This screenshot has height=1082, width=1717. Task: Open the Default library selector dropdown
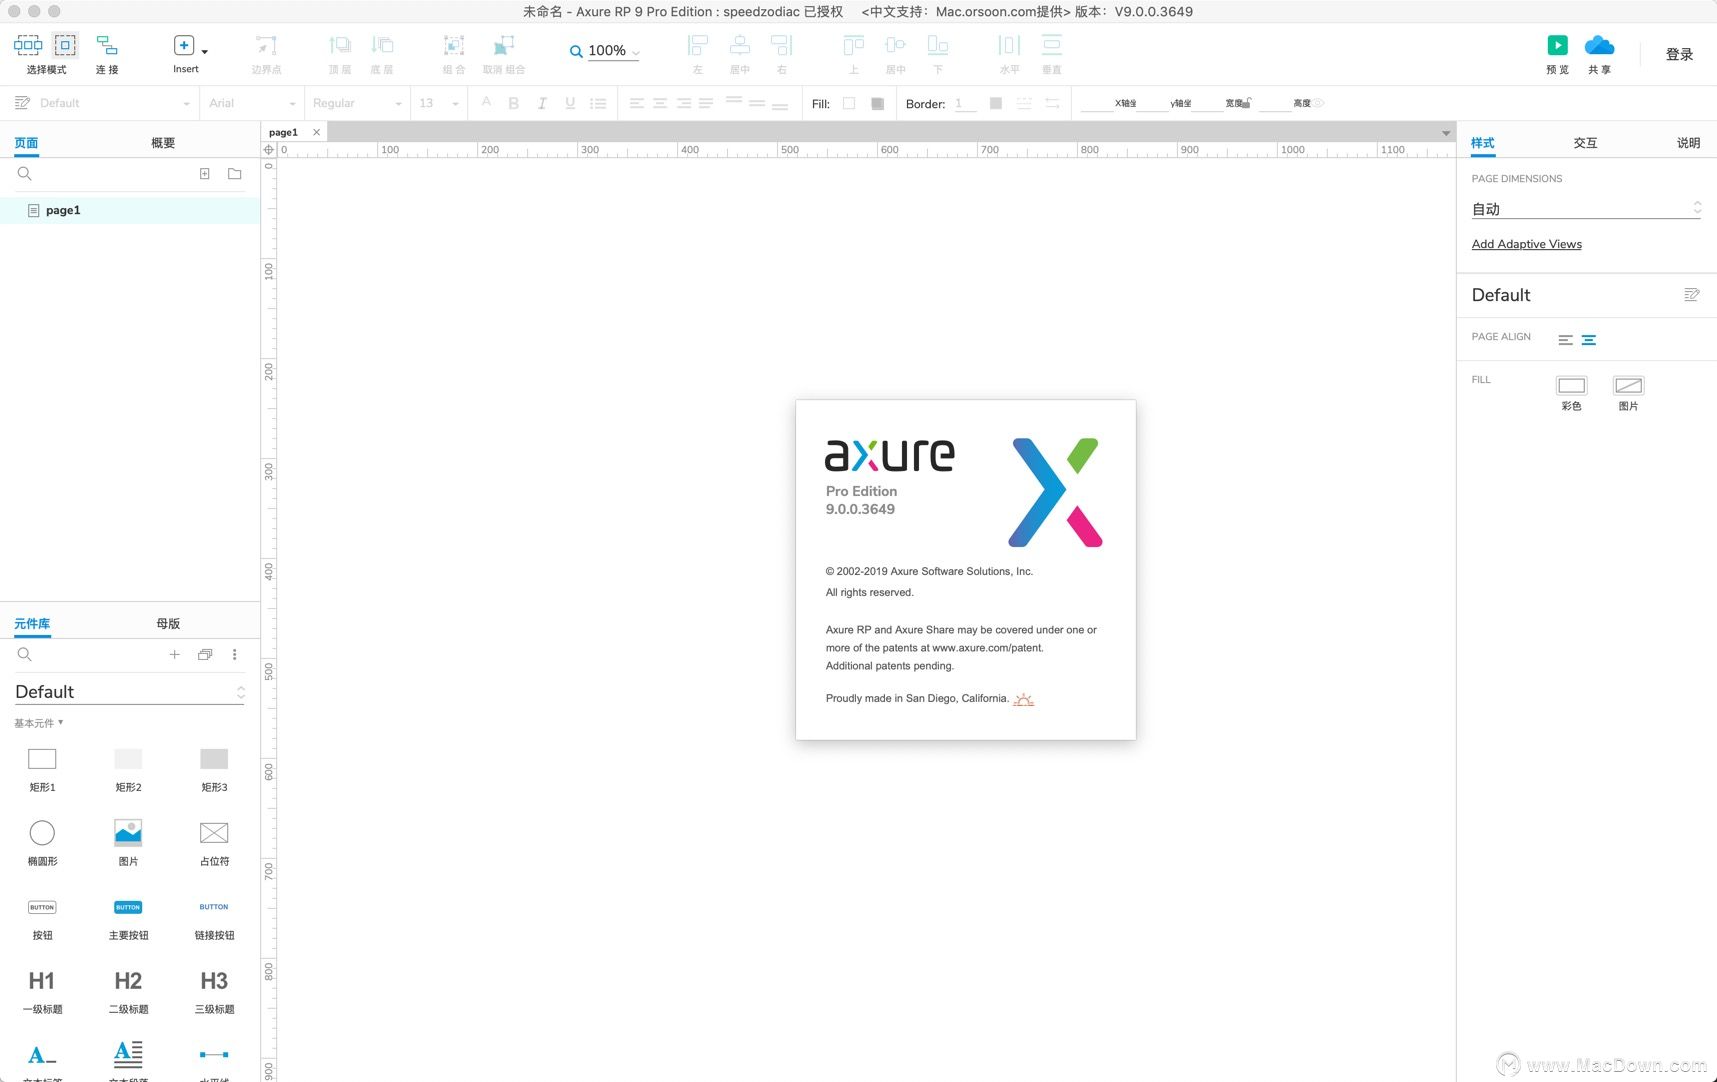(129, 692)
